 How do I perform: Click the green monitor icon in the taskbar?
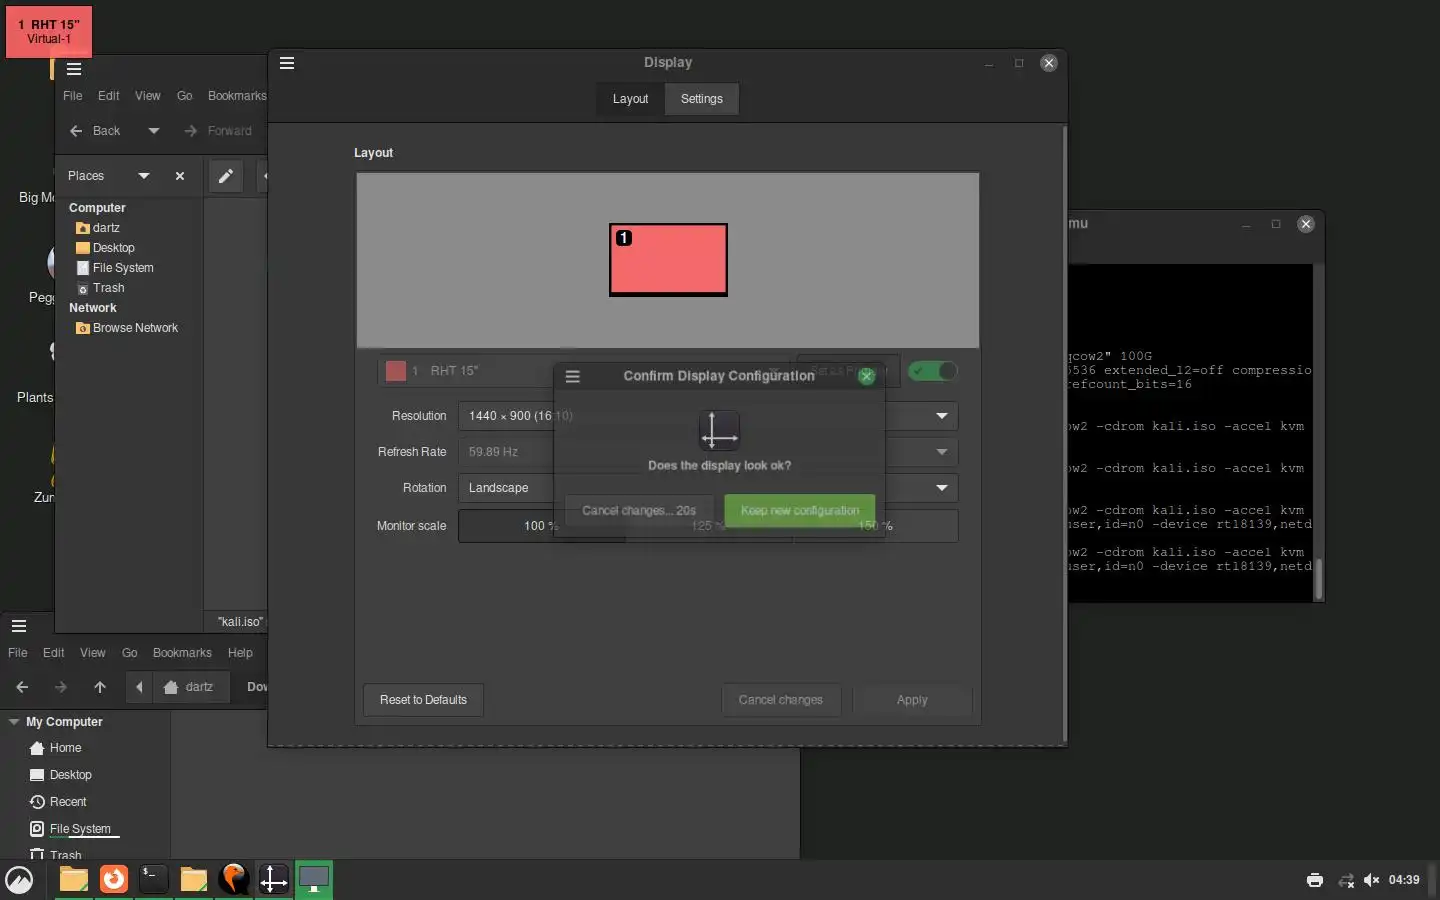tap(314, 879)
